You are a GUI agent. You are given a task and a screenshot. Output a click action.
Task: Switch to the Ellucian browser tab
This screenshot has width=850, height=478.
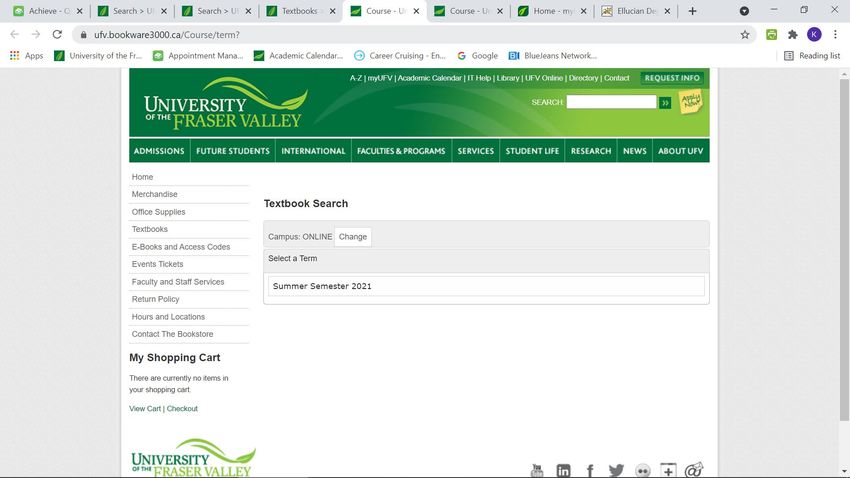(x=636, y=11)
